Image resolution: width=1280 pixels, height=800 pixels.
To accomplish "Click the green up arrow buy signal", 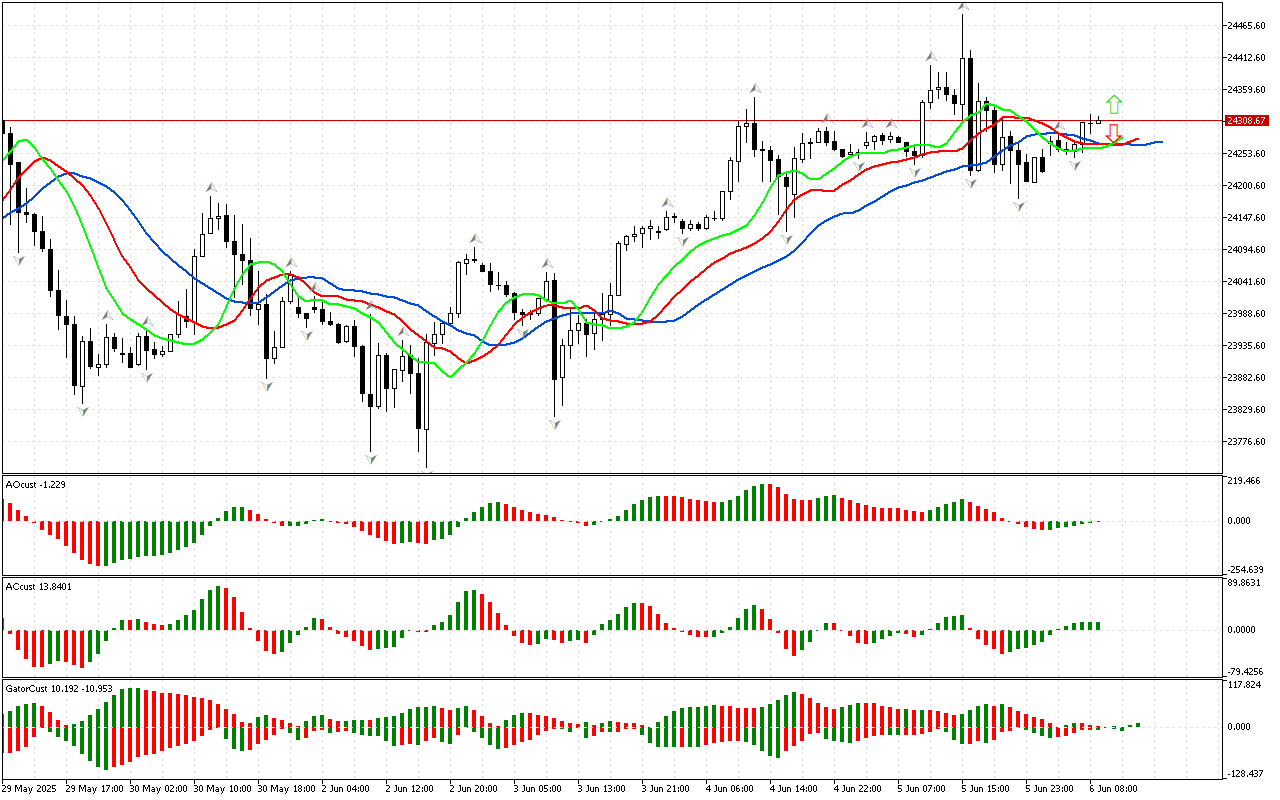I will (x=1113, y=104).
